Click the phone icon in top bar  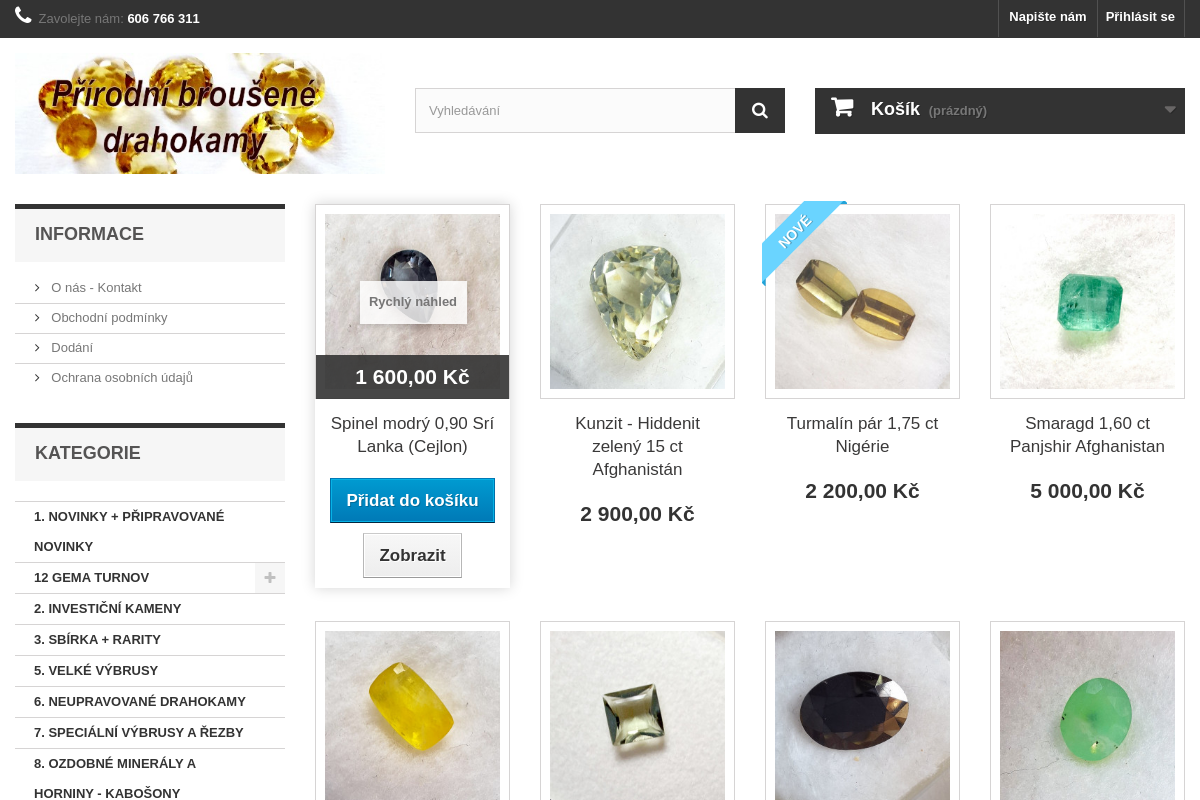24,15
